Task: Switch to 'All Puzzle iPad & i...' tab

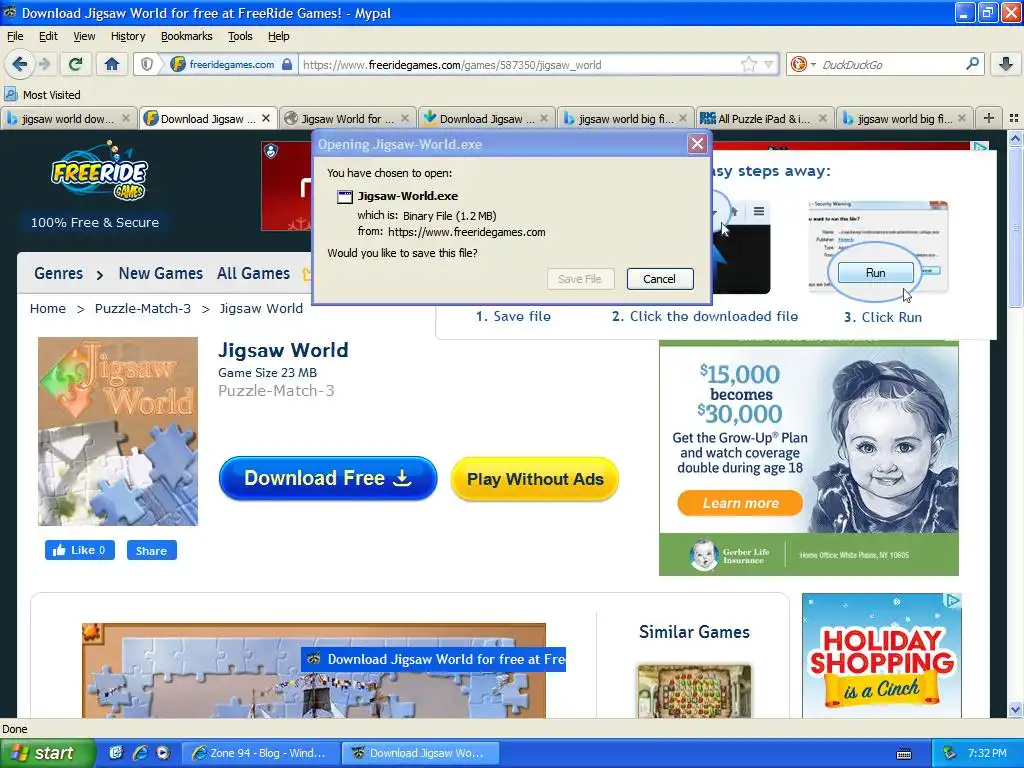Action: pos(765,118)
